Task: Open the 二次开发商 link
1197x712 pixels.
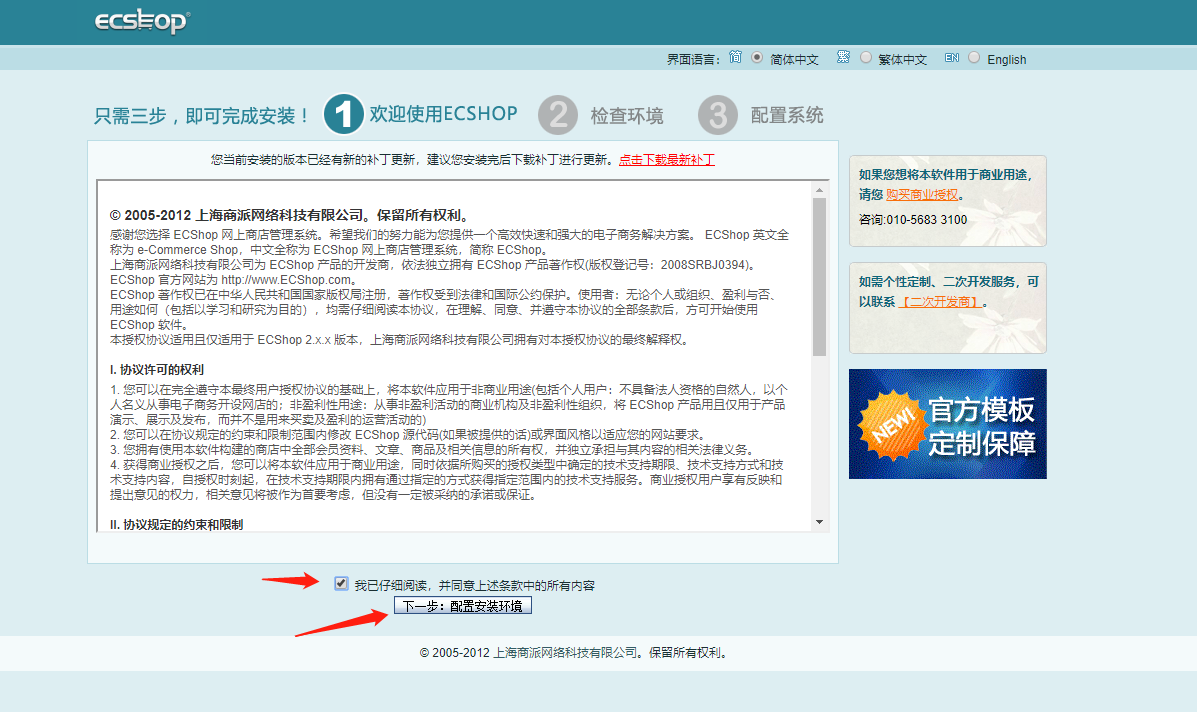Action: pos(942,301)
